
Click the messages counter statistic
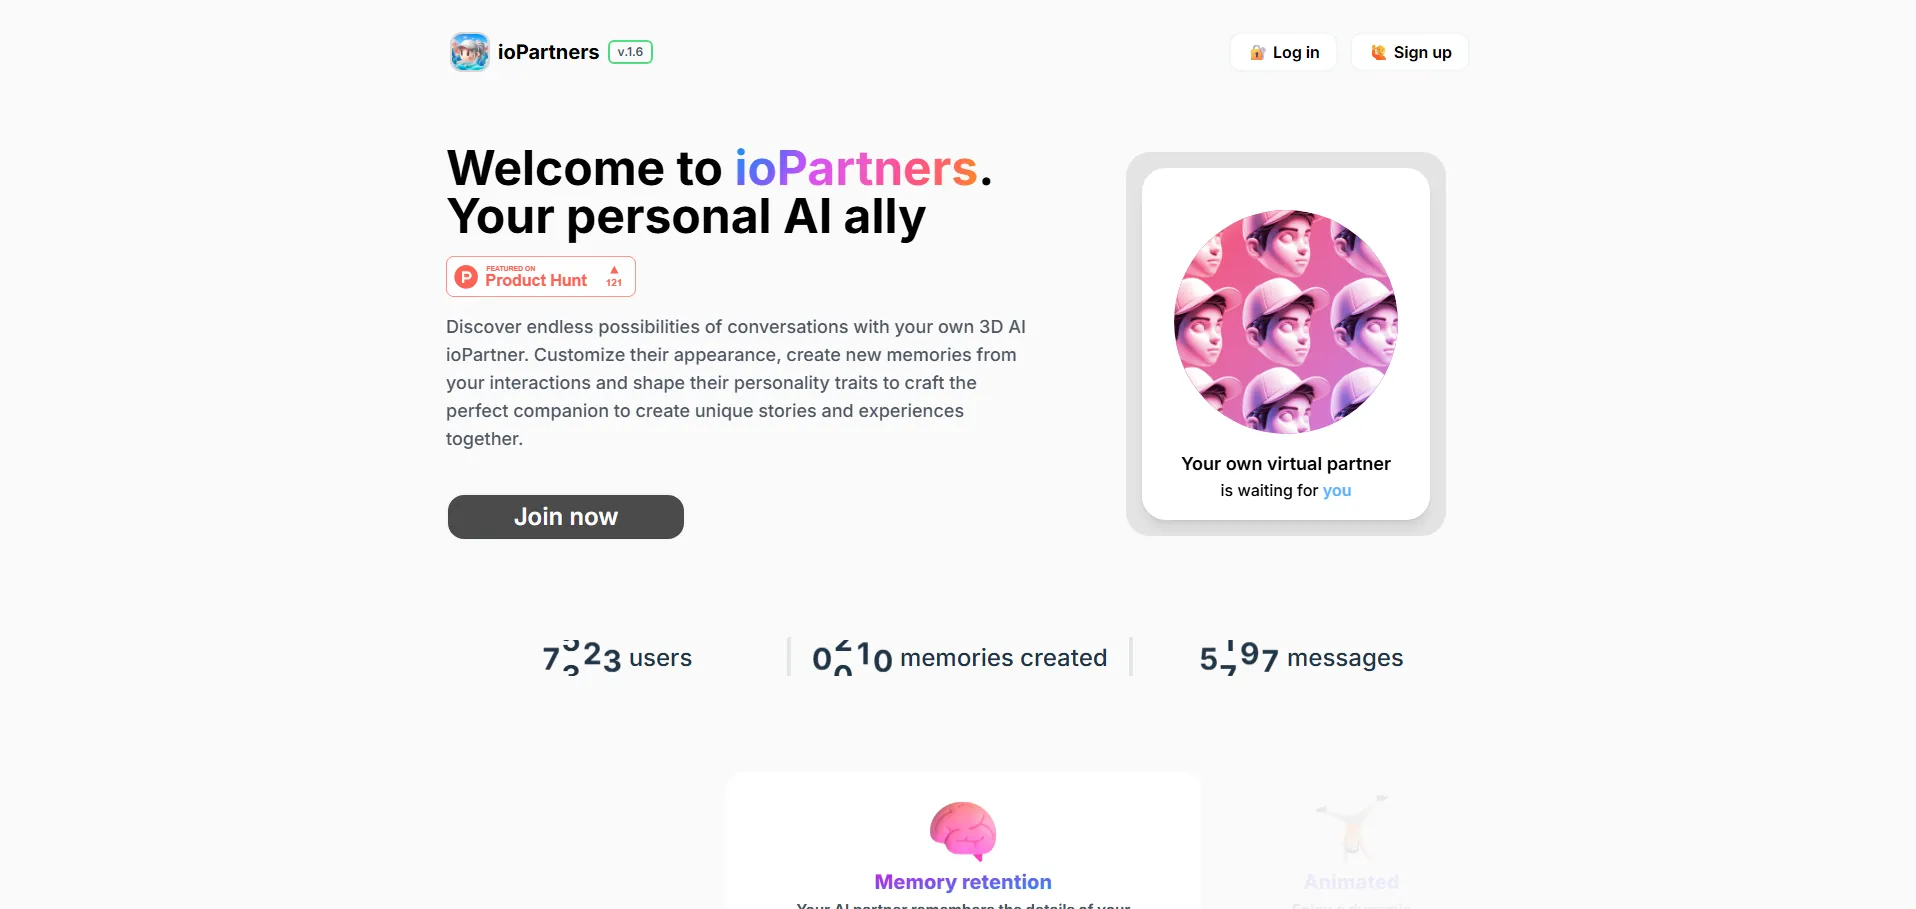(1301, 657)
